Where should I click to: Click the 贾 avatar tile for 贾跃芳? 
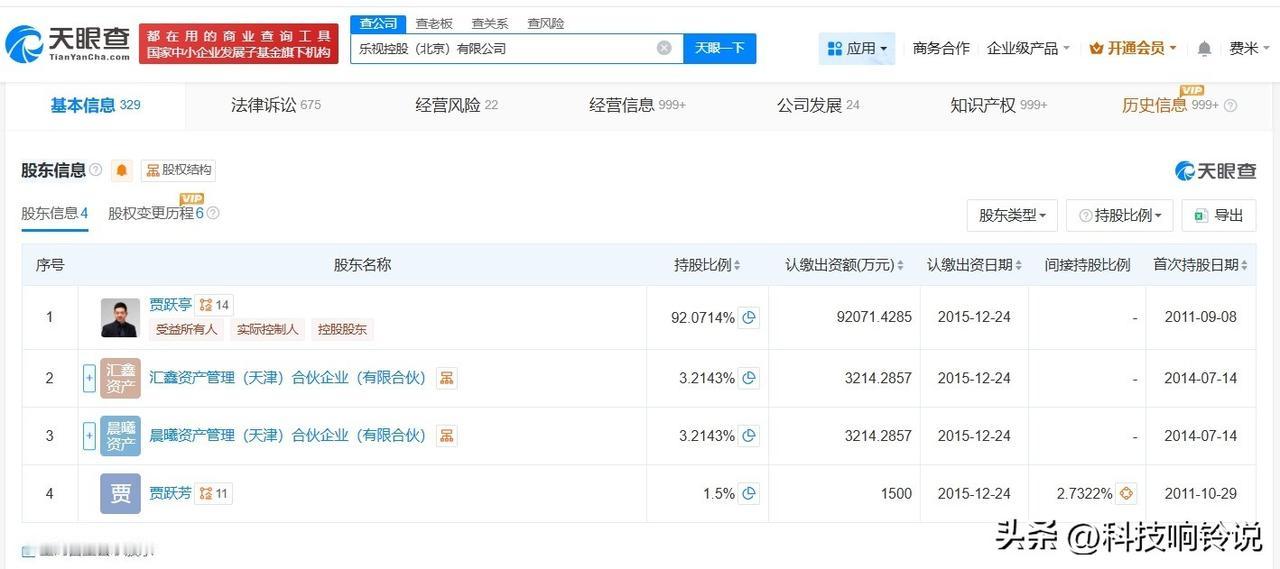(120, 493)
